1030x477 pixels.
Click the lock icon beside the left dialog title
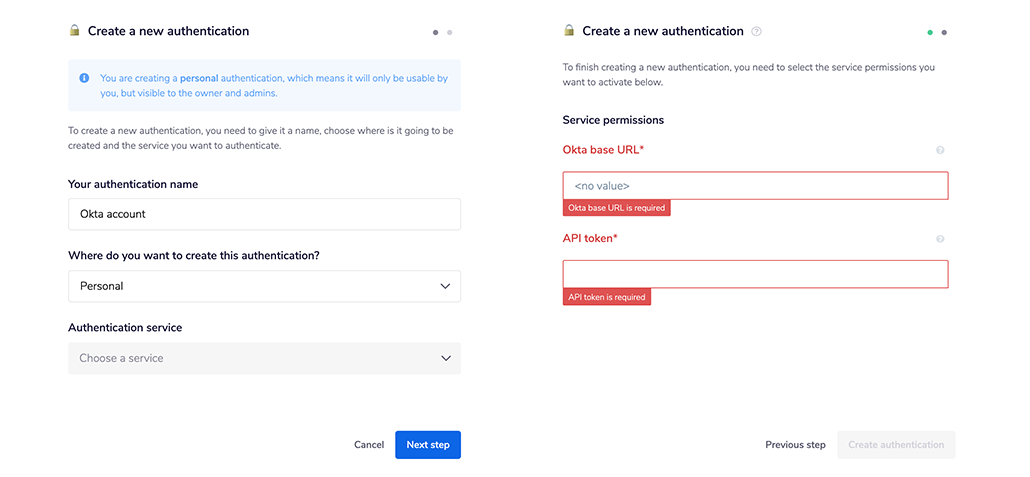(x=74, y=31)
